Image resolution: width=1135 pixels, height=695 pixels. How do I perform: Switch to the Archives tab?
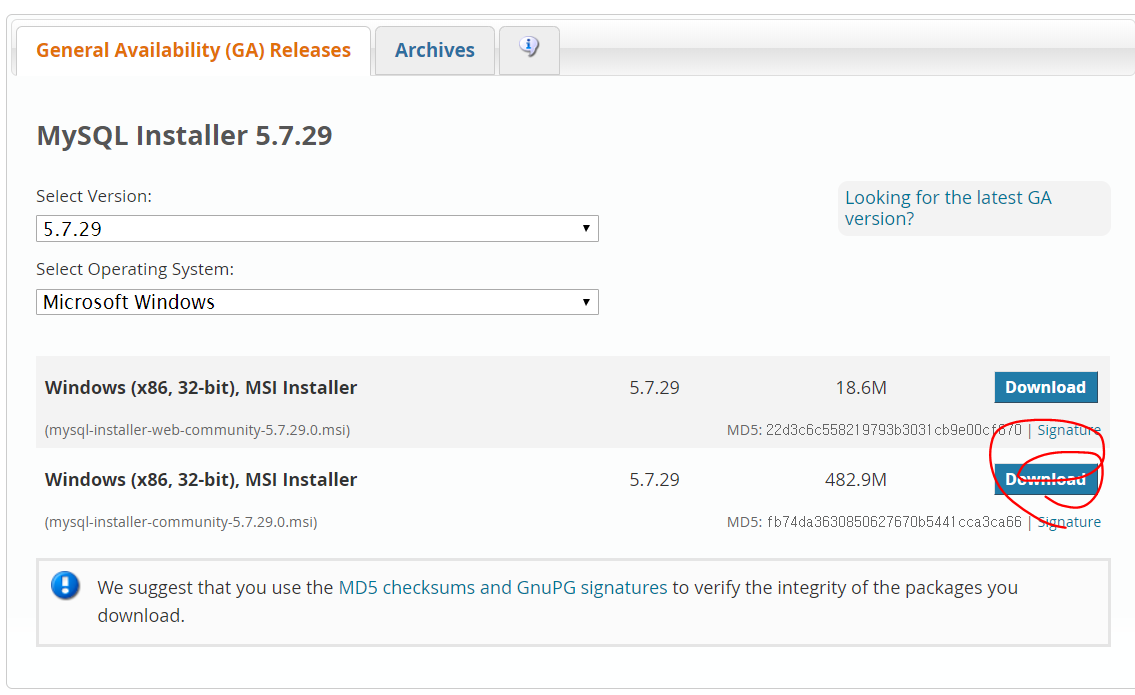(434, 50)
